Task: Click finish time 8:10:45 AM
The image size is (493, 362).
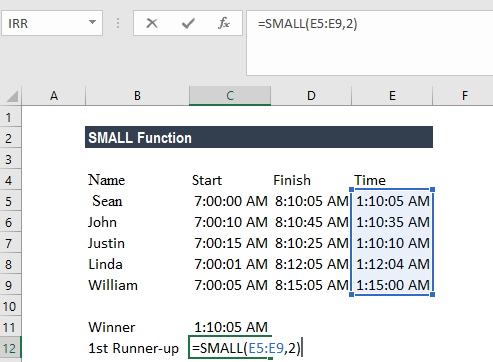Action: pos(311,222)
